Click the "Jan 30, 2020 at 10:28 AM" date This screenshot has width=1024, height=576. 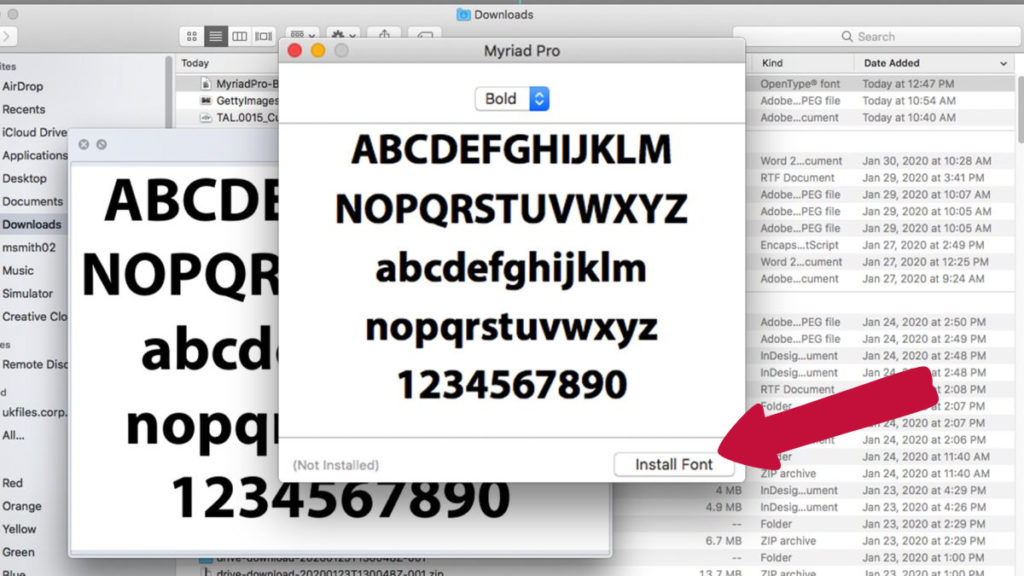(x=927, y=161)
